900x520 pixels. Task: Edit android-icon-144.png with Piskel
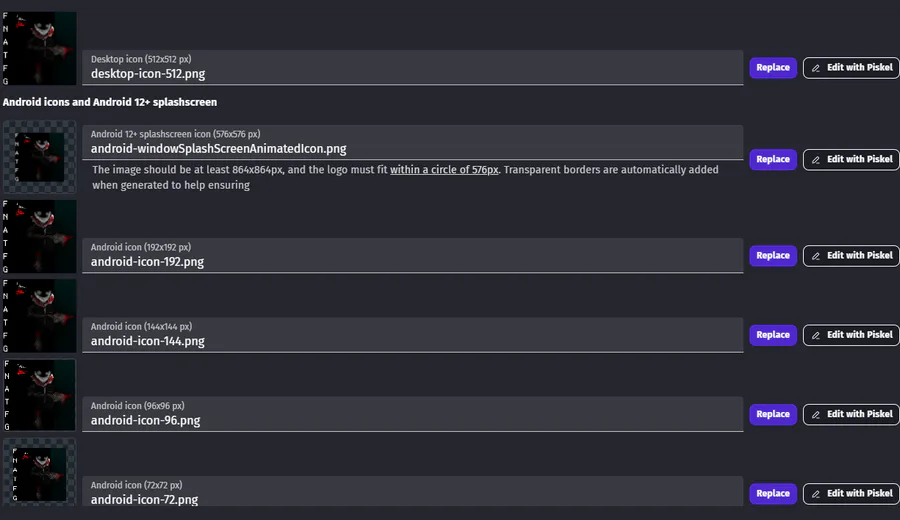pyautogui.click(x=851, y=335)
